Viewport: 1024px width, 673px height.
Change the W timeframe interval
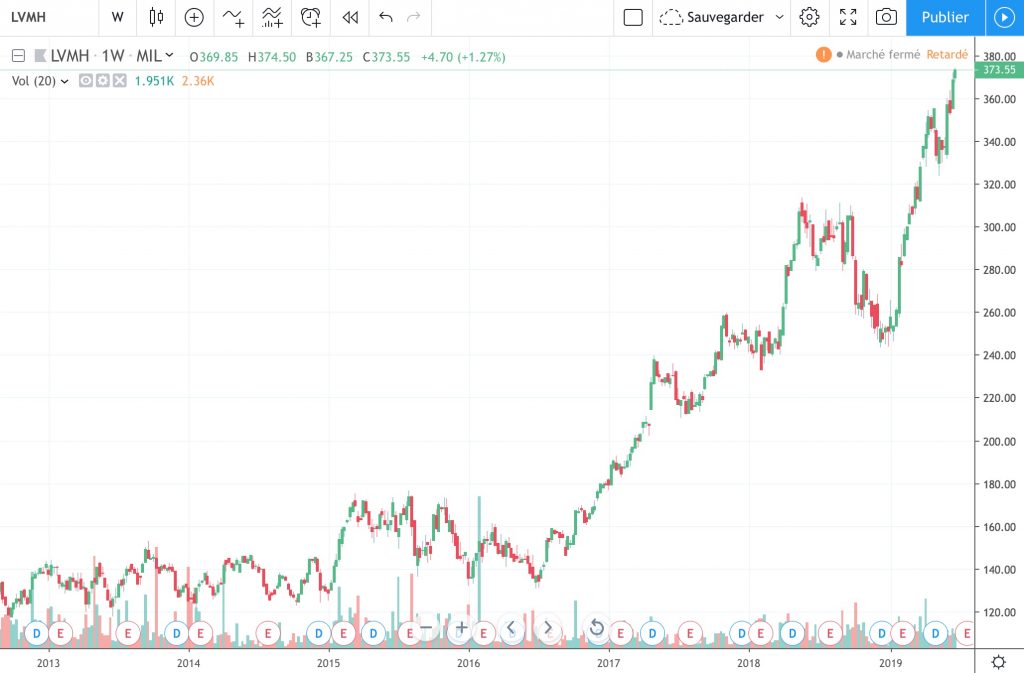pos(117,17)
